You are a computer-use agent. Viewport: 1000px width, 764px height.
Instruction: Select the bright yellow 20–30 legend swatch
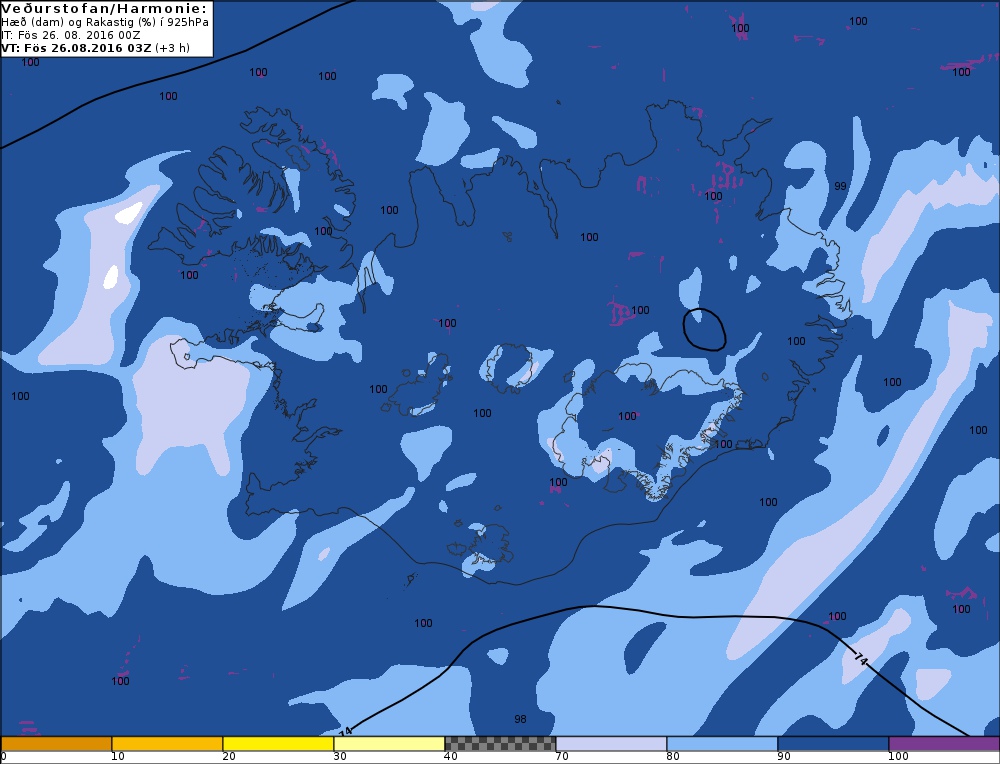(x=278, y=744)
